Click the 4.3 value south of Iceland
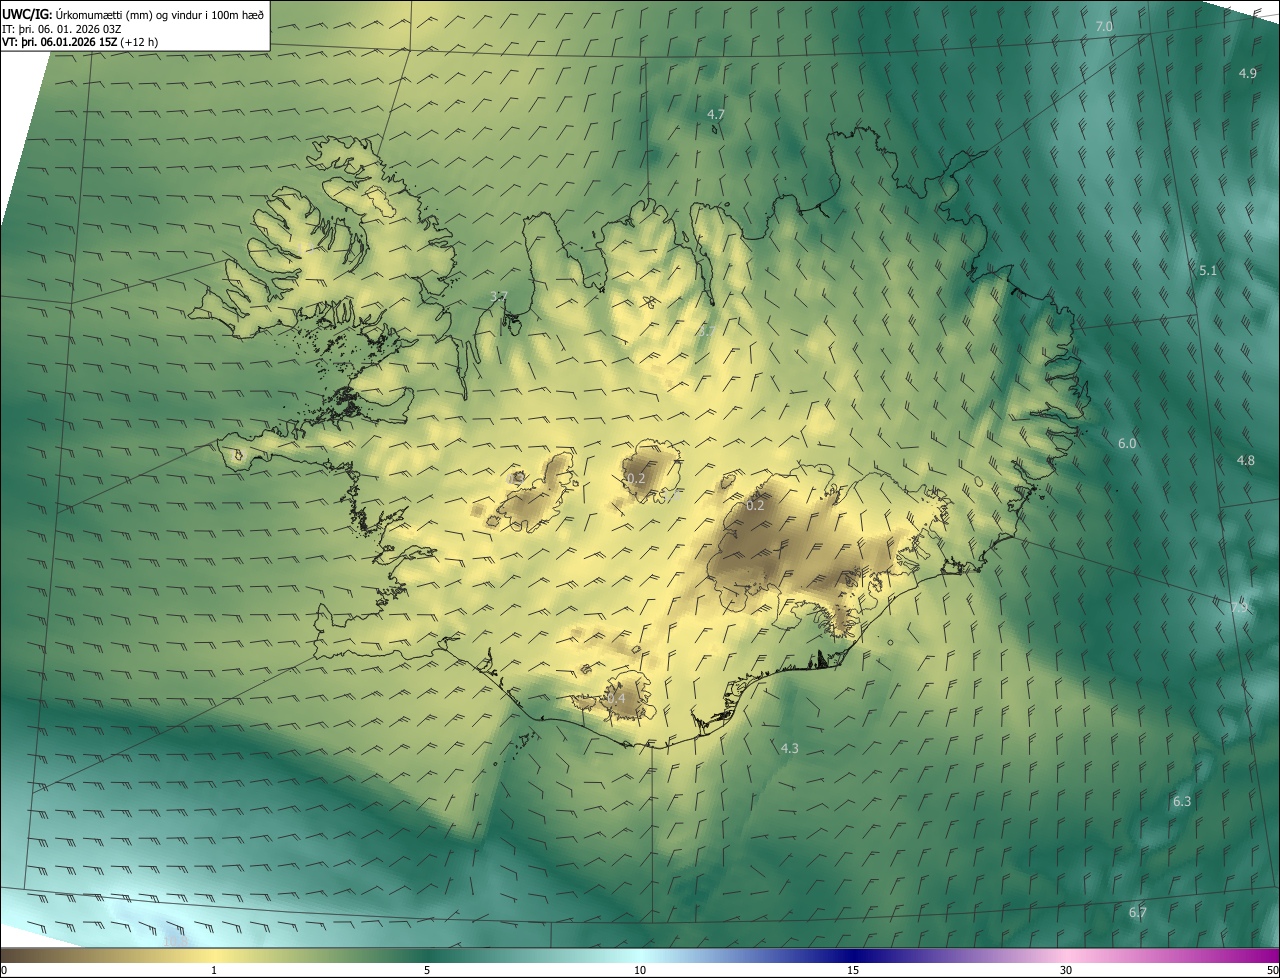Image resolution: width=1280 pixels, height=978 pixels. [789, 748]
